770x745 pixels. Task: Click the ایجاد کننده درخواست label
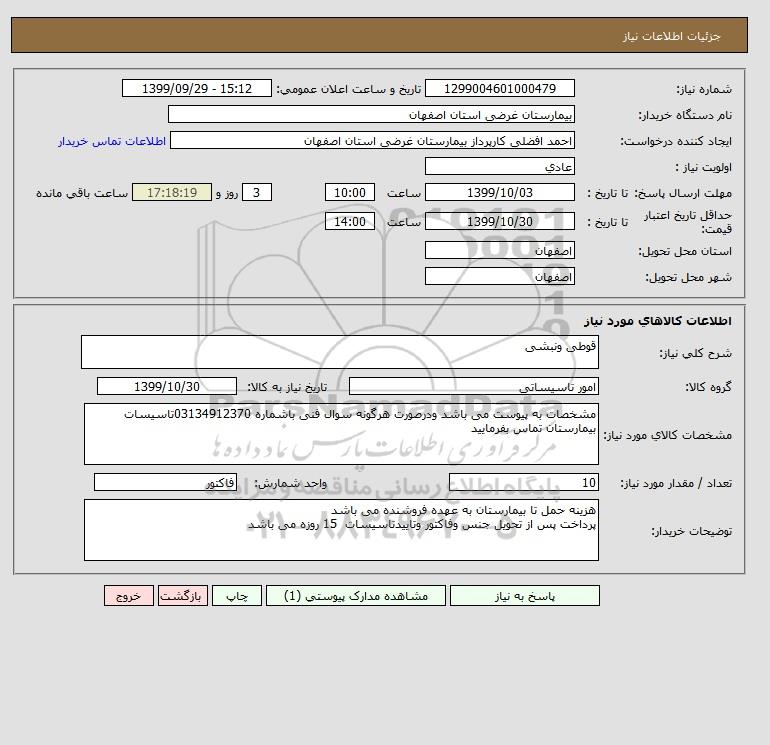click(676, 141)
